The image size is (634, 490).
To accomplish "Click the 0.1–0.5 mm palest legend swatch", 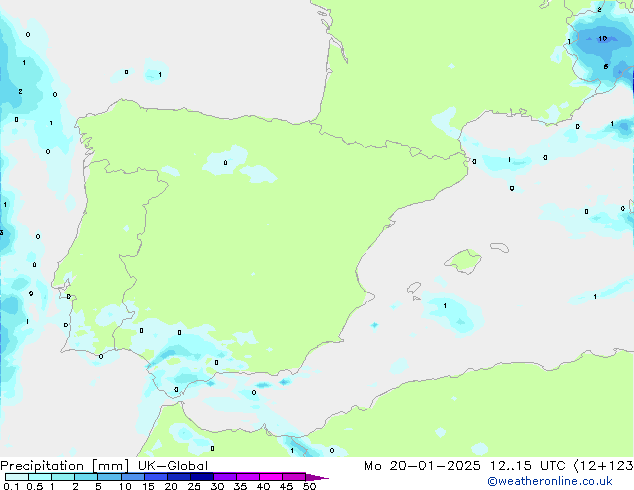I will 17,477.
